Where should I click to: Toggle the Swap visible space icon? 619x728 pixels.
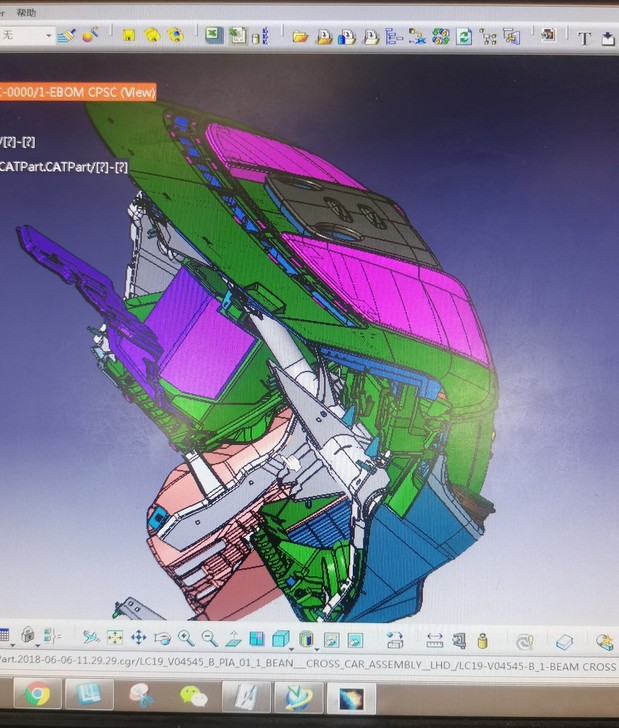[x=355, y=638]
